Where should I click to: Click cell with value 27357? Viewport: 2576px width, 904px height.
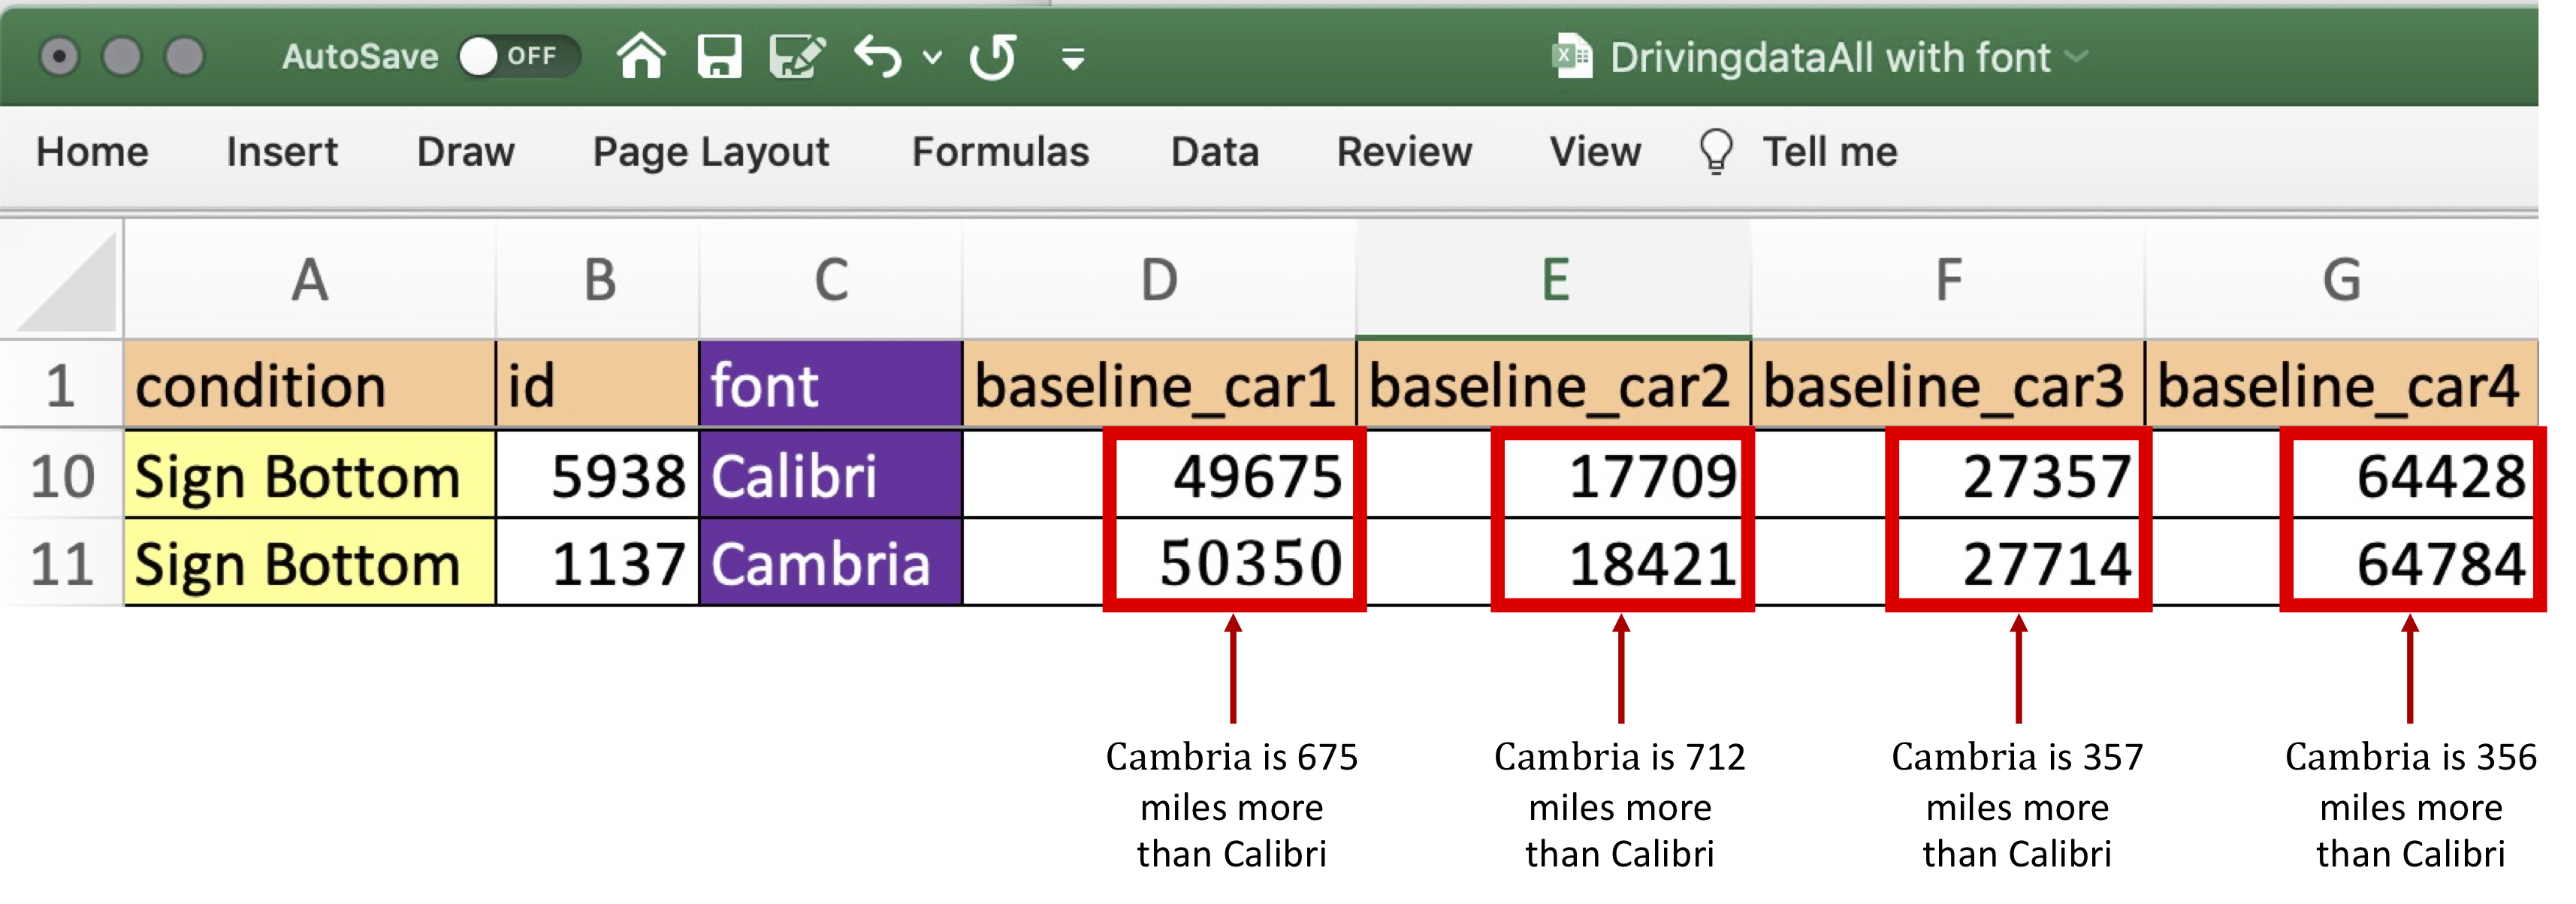pos(1948,475)
